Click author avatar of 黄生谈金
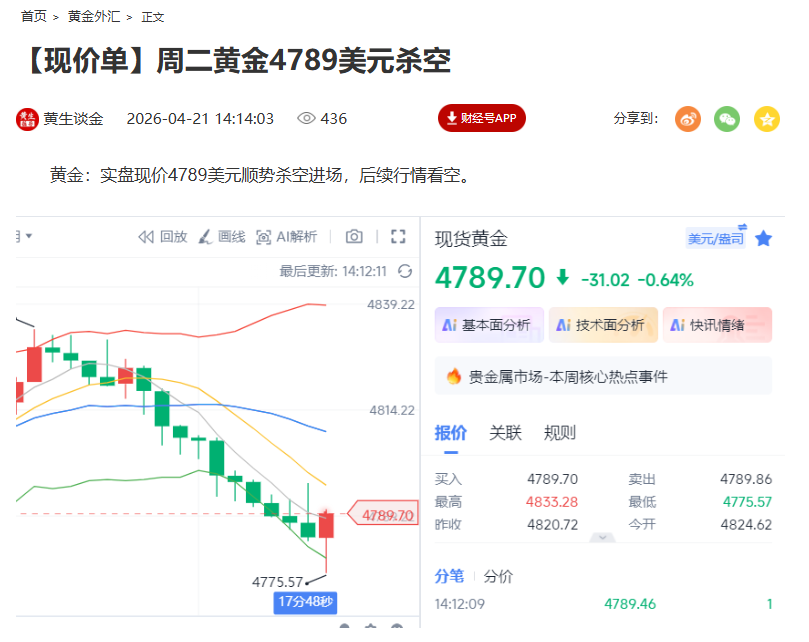 click(x=27, y=119)
